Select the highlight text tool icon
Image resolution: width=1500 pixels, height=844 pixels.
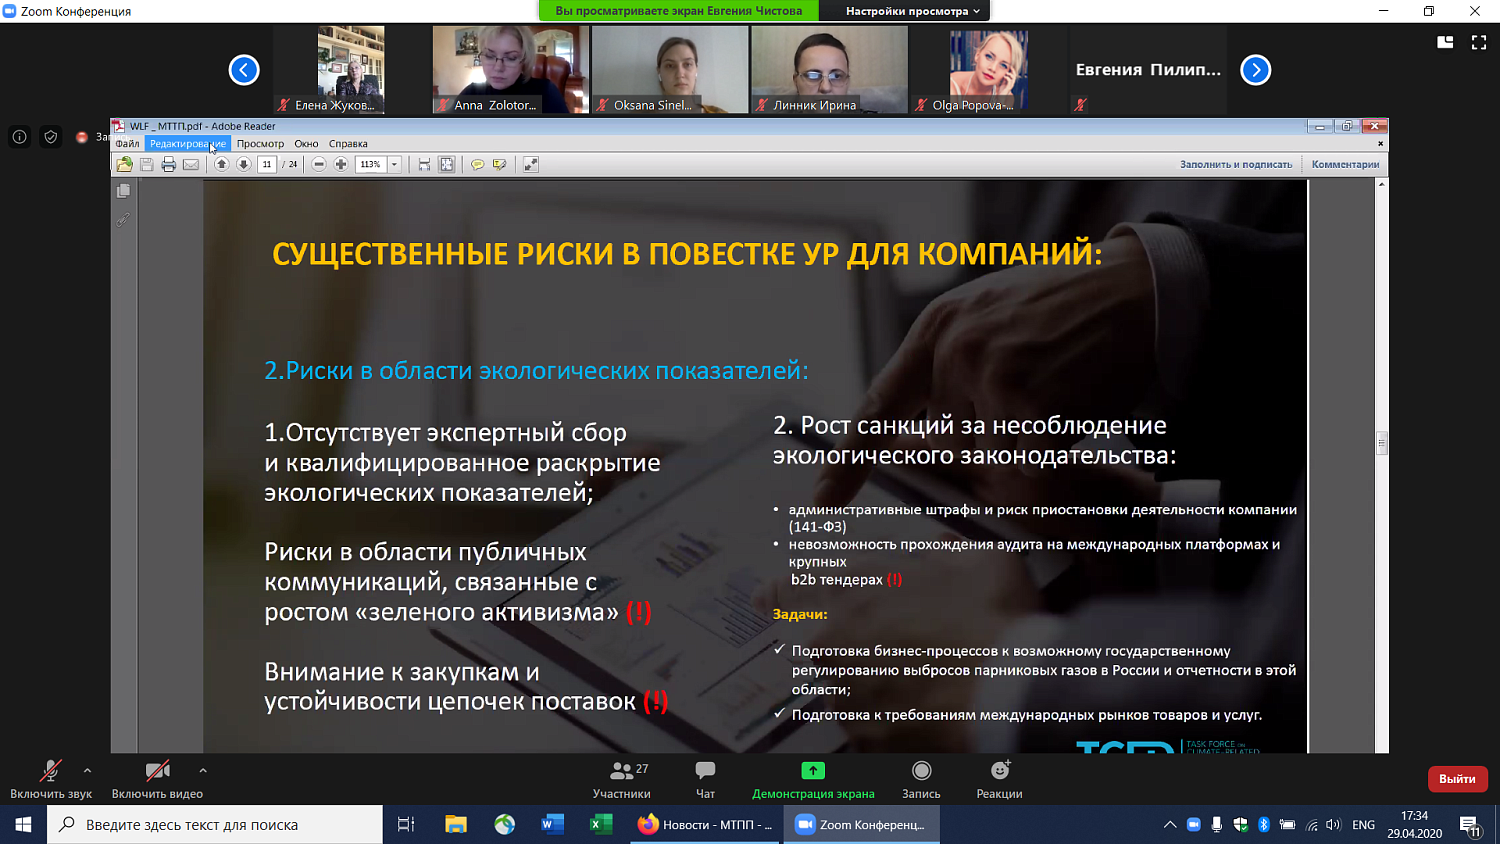500,164
